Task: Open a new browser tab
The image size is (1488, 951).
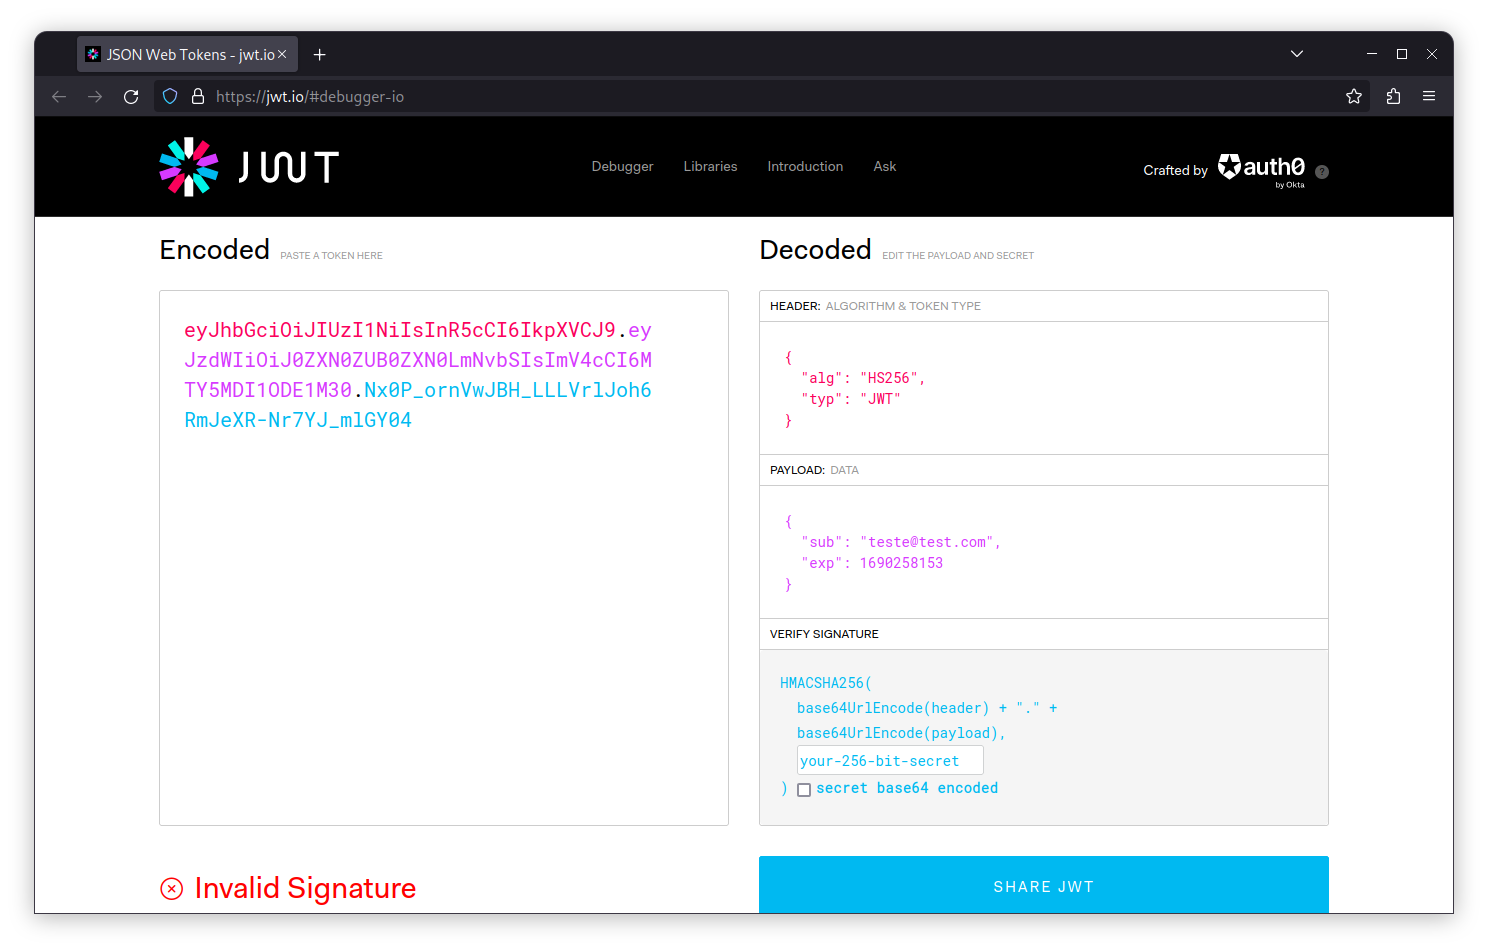Action: [320, 55]
